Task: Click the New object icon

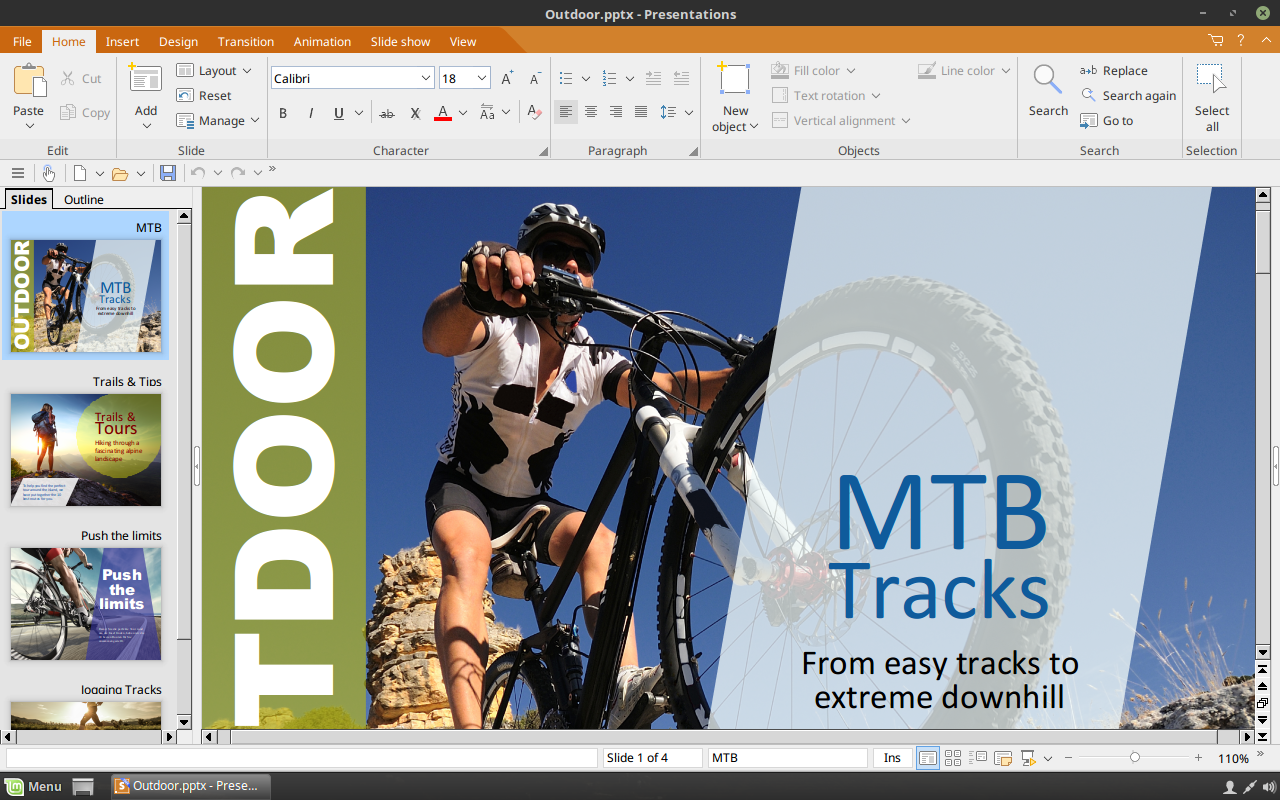Action: tap(735, 80)
